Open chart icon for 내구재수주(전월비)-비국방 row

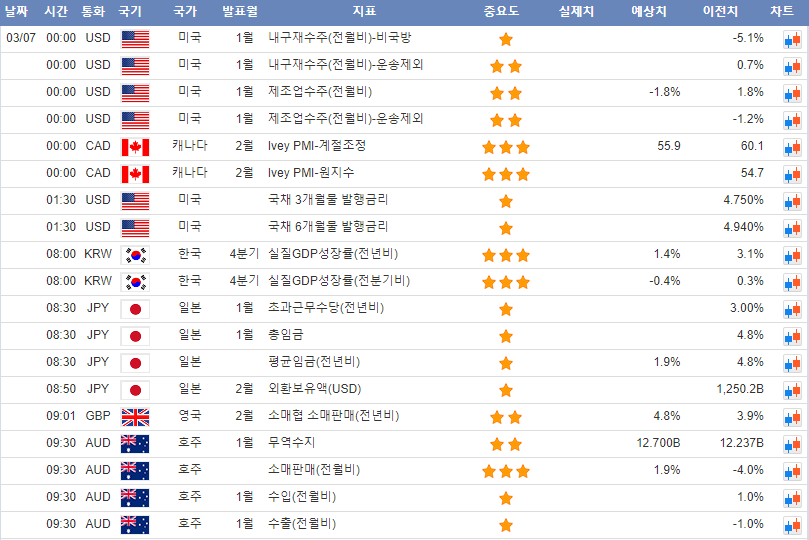pos(791,39)
